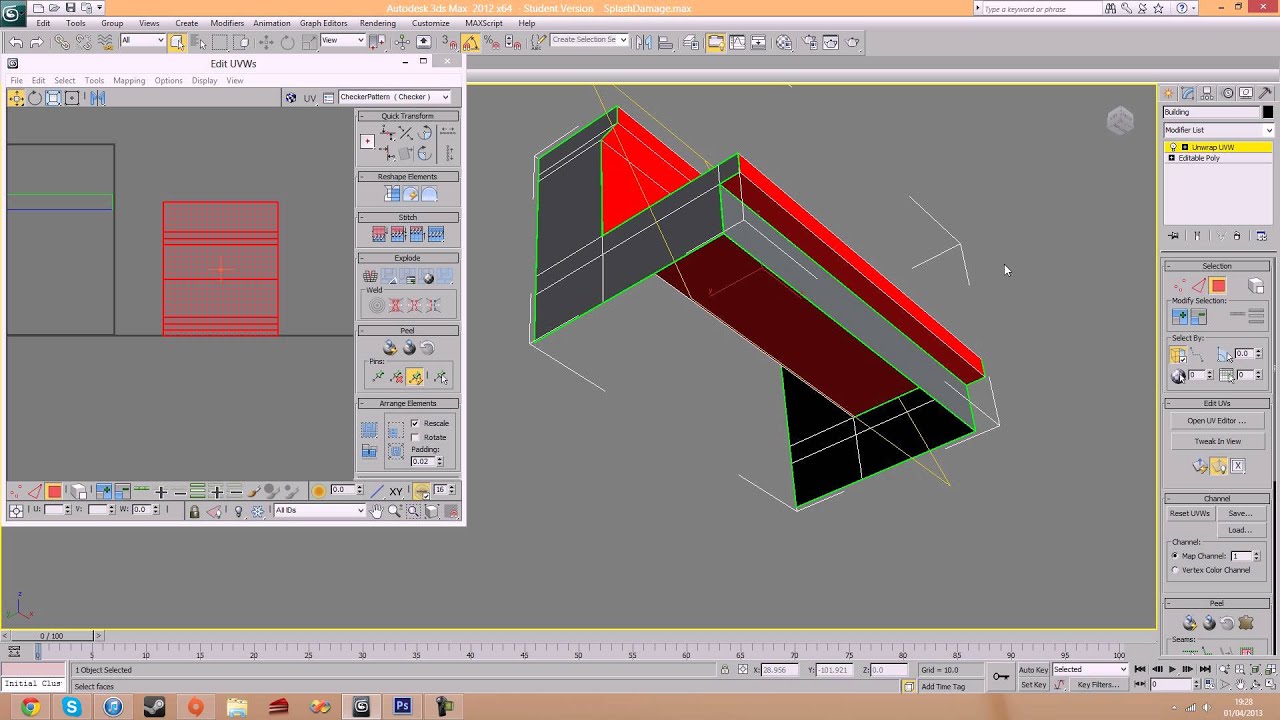Click the Pan View hand icon
This screenshot has width=1280, height=720.
[376, 511]
